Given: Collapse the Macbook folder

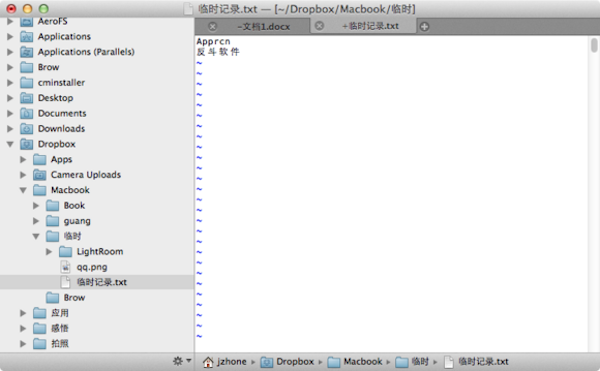Looking at the screenshot, I should pyautogui.click(x=23, y=190).
